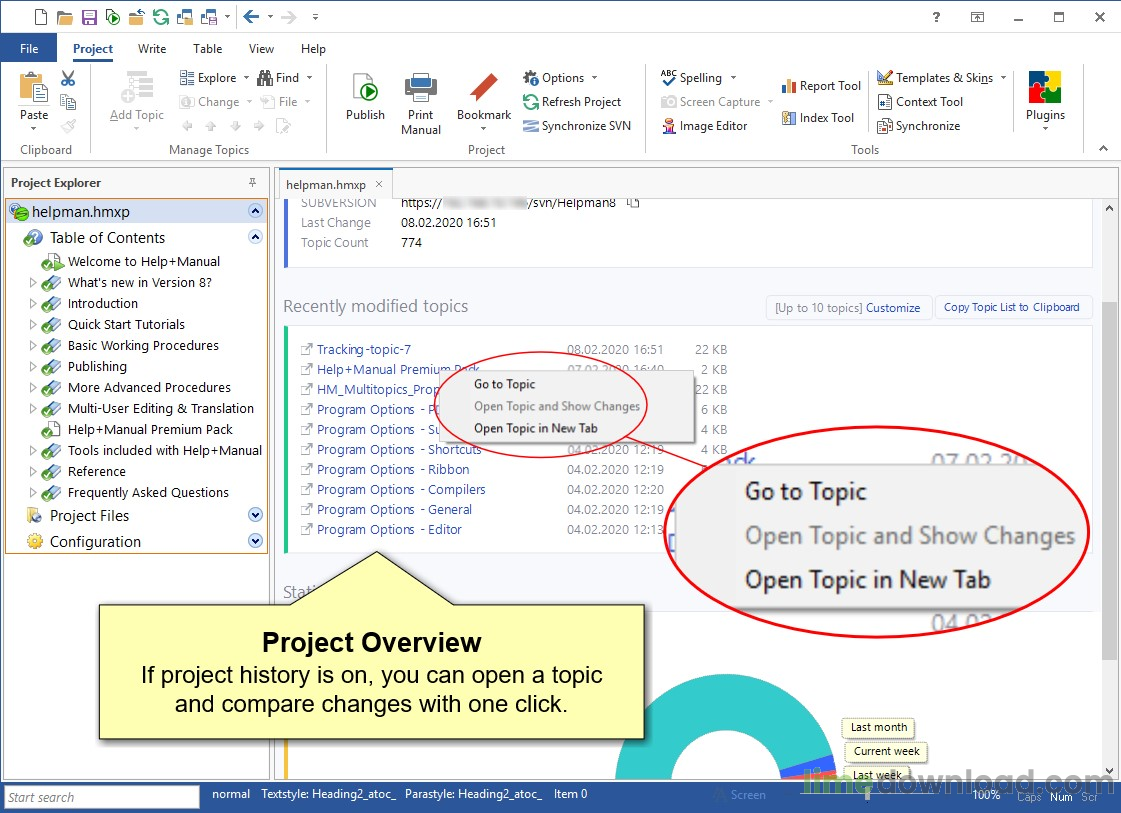Switch to the Table ribbon tab

pyautogui.click(x=207, y=49)
